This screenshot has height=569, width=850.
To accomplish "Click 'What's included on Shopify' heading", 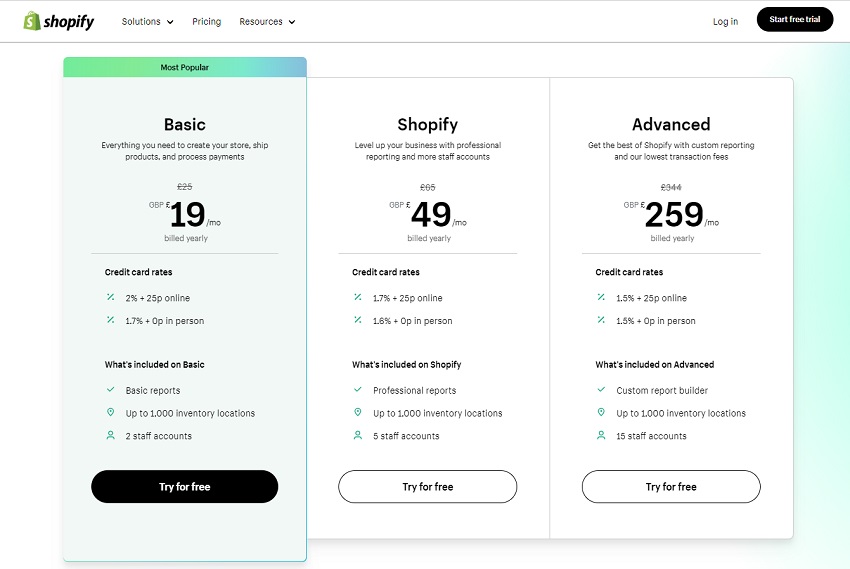I will [x=407, y=365].
